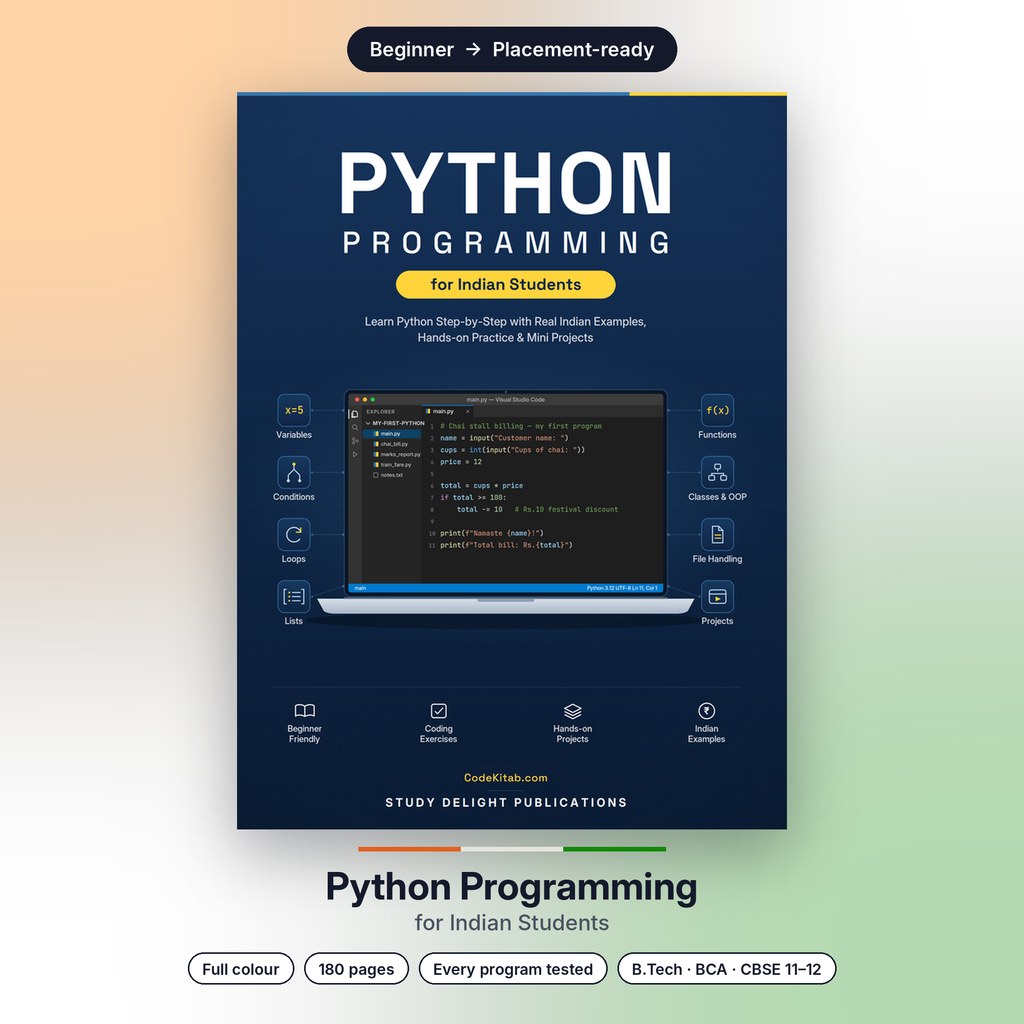This screenshot has width=1024, height=1024.
Task: Select the main.py editor tab
Action: (x=448, y=411)
